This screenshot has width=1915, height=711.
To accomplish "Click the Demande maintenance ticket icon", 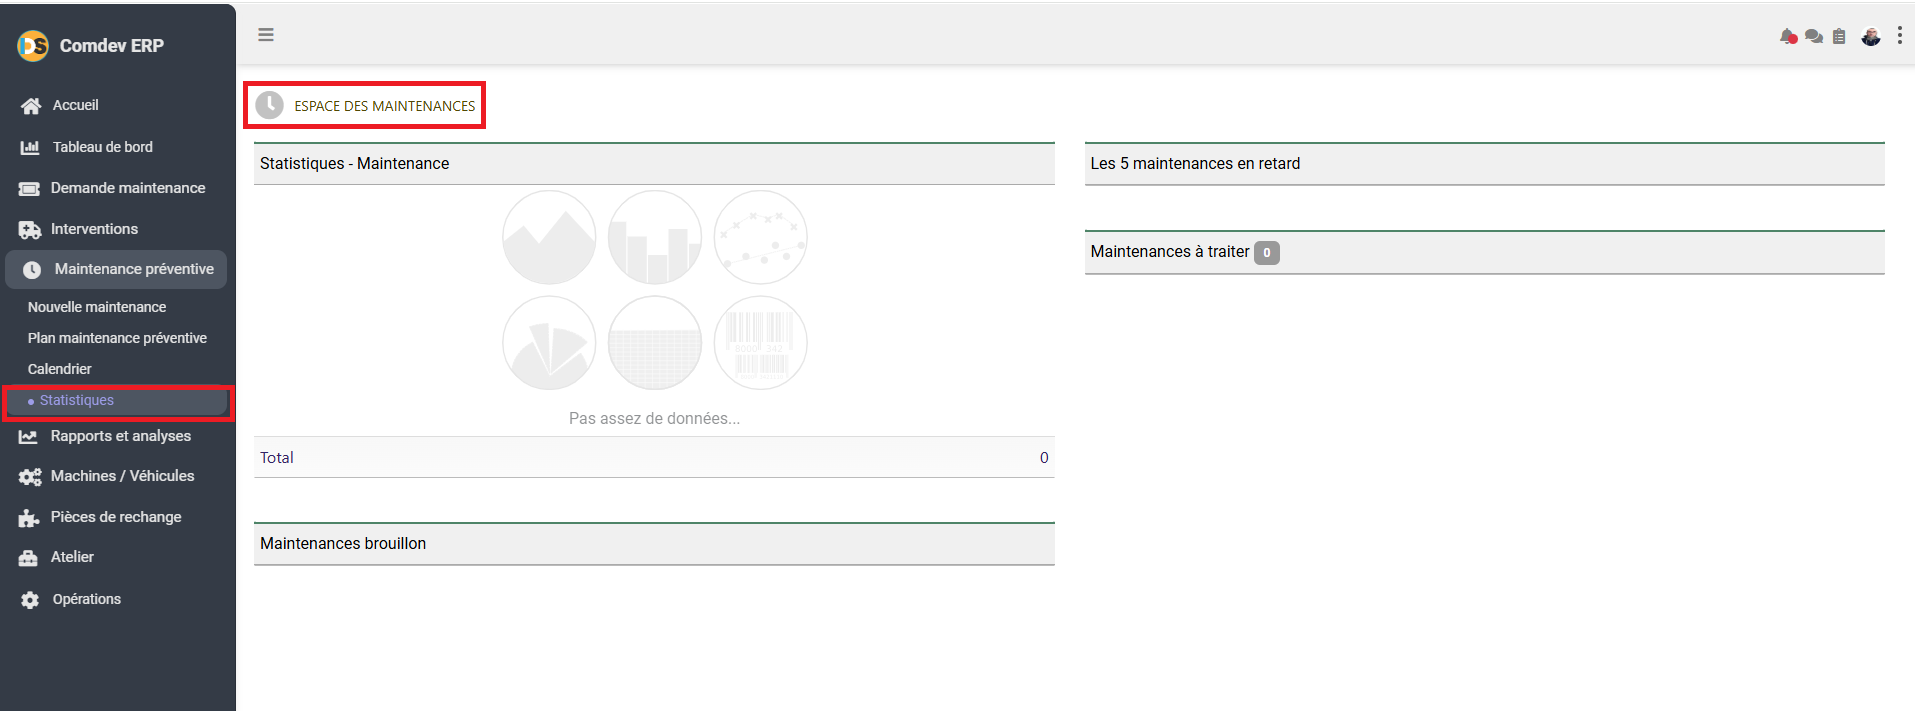I will [30, 189].
